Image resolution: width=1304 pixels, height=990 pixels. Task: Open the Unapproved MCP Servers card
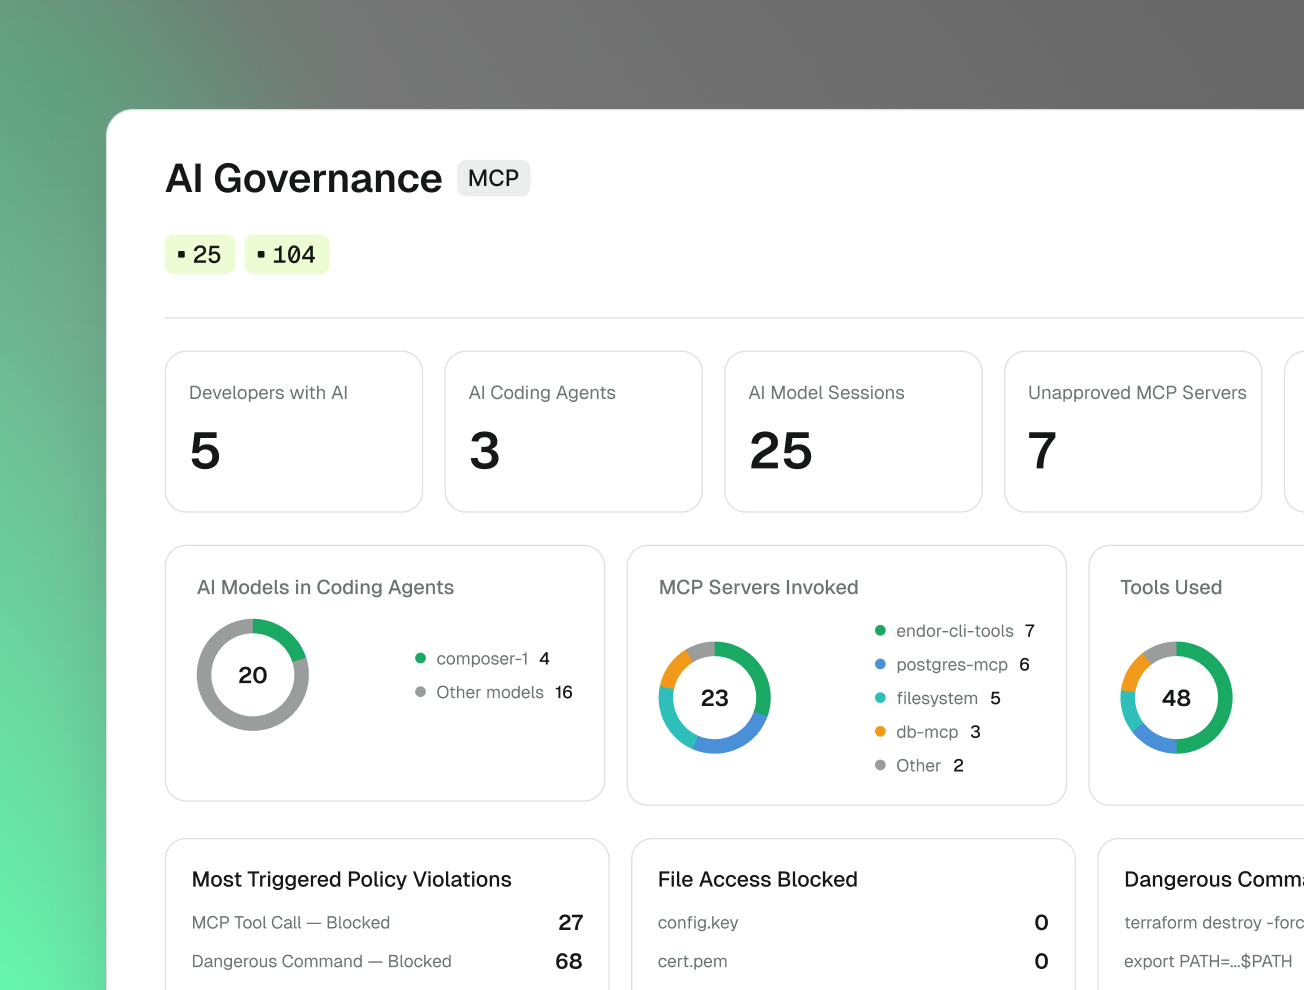click(x=1133, y=432)
